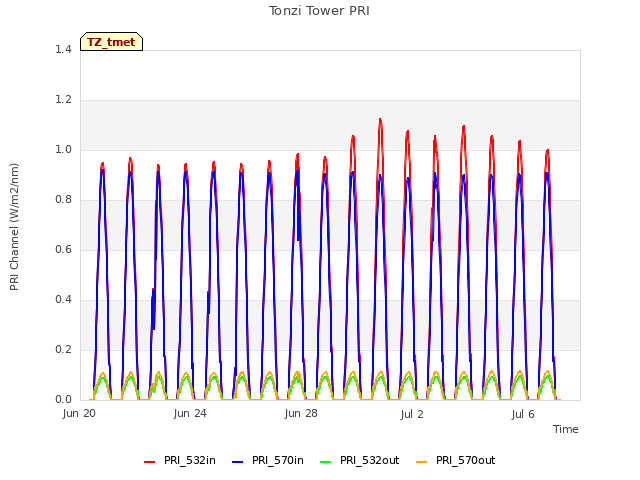
Task: Click the 0.0 y-axis tick label
Action: click(63, 400)
